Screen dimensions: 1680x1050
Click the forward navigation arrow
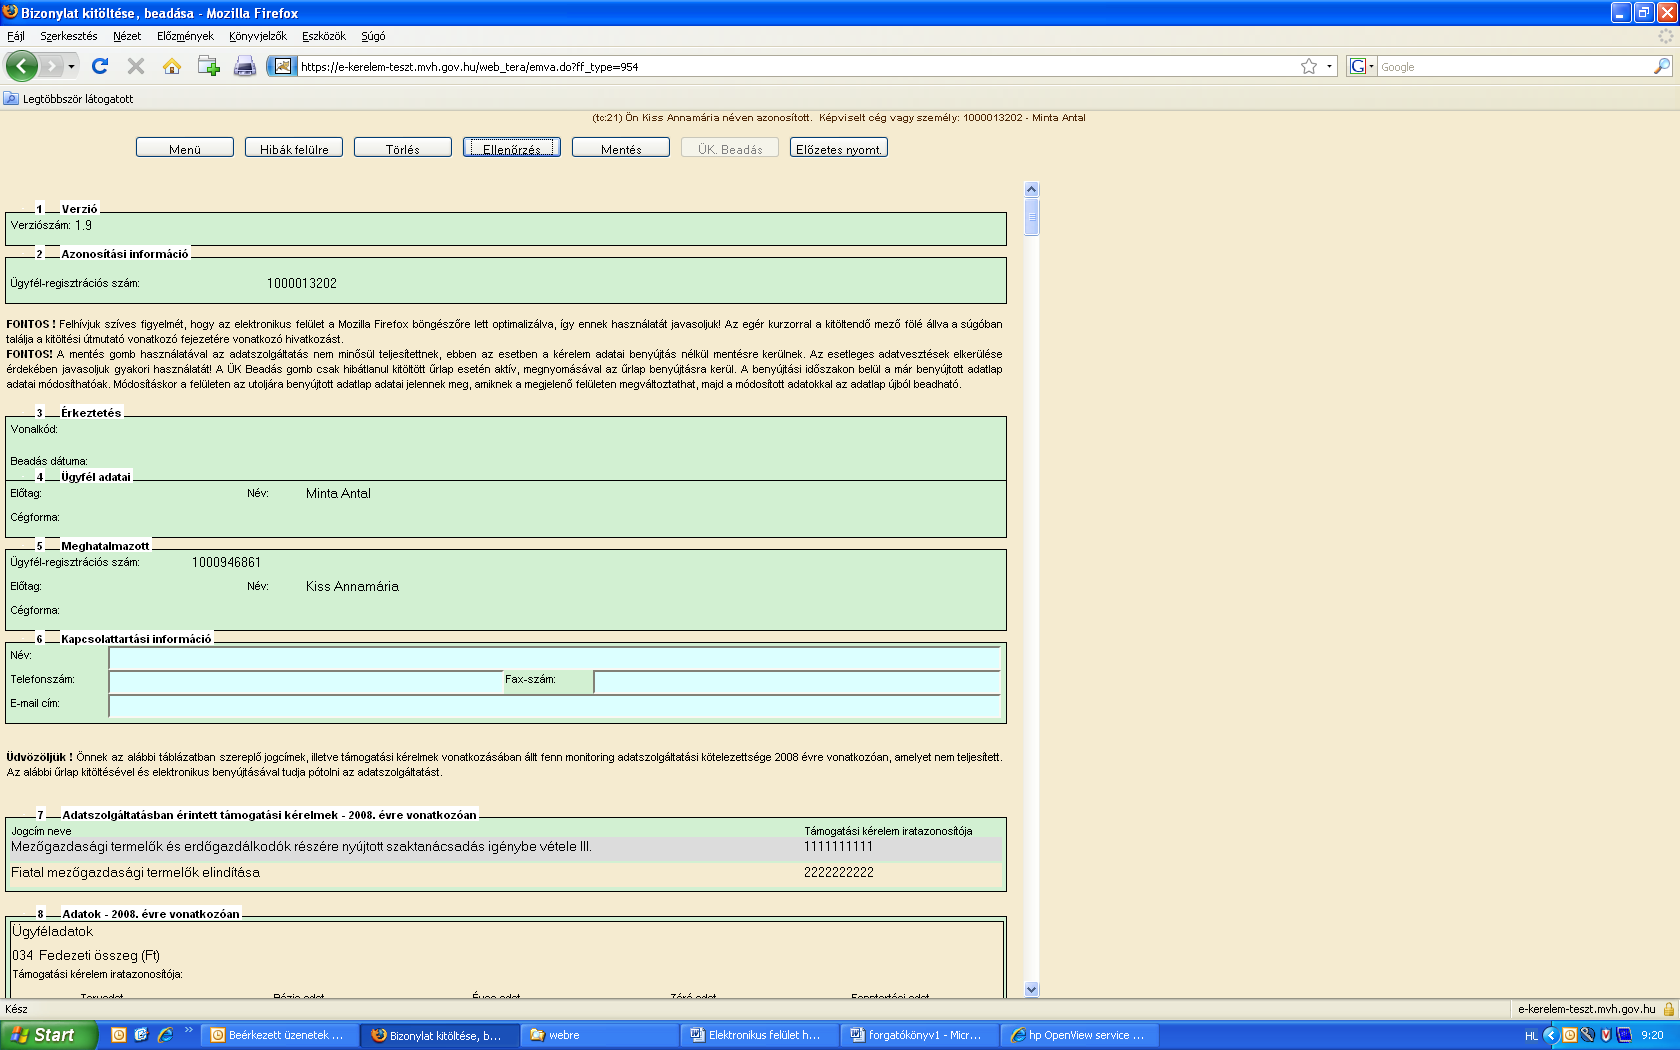pyautogui.click(x=52, y=66)
